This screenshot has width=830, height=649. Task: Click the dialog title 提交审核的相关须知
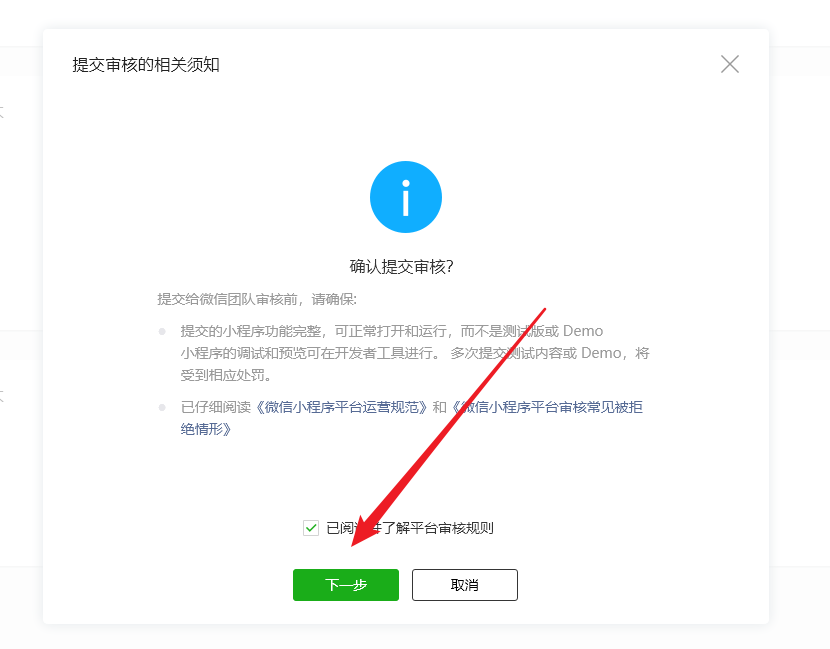point(146,65)
